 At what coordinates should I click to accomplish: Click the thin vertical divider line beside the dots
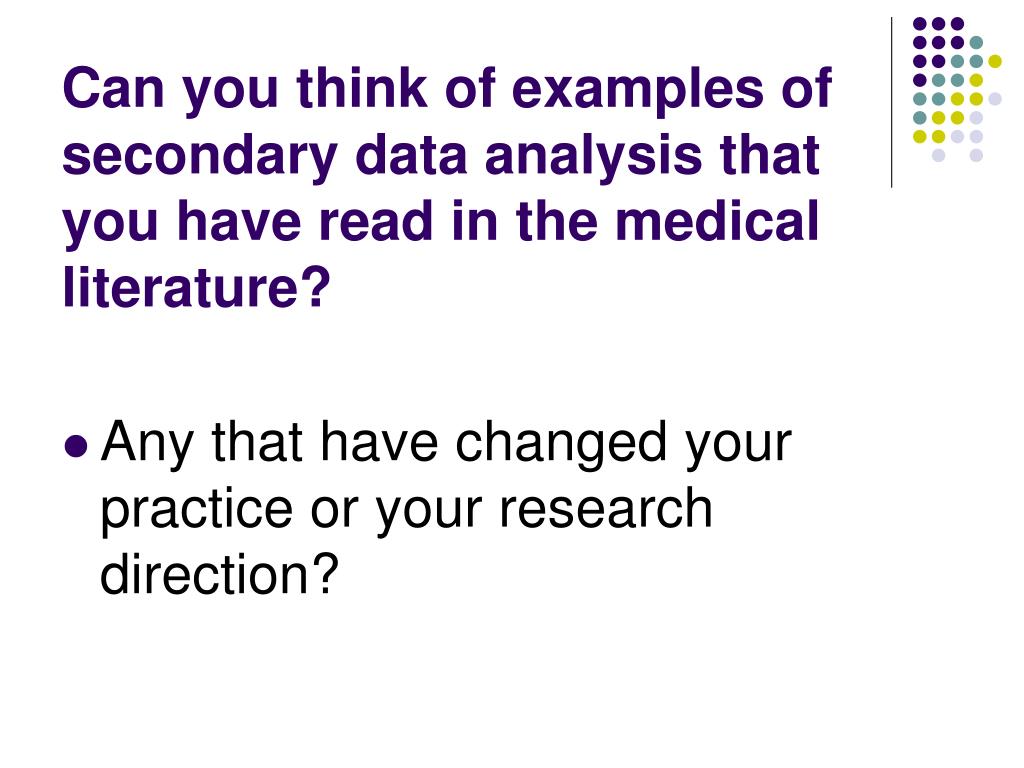(x=891, y=103)
